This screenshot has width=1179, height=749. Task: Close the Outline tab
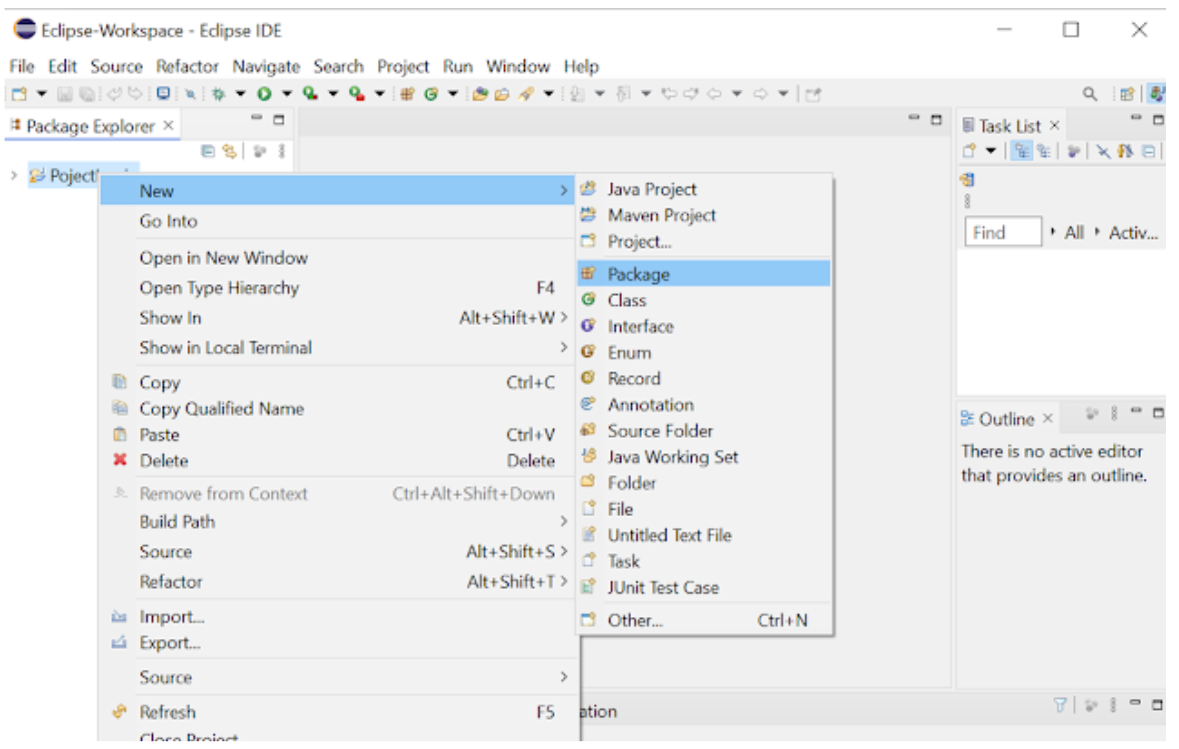click(1047, 419)
